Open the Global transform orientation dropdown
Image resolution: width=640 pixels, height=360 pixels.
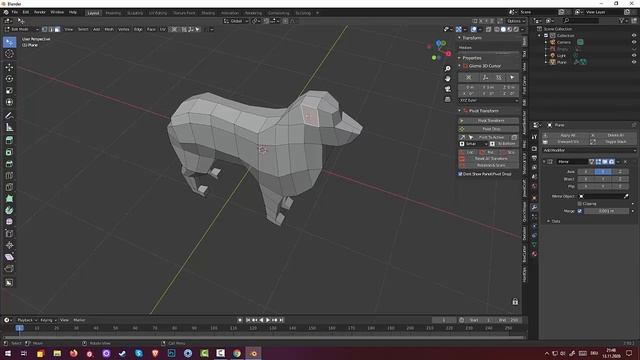coord(236,21)
